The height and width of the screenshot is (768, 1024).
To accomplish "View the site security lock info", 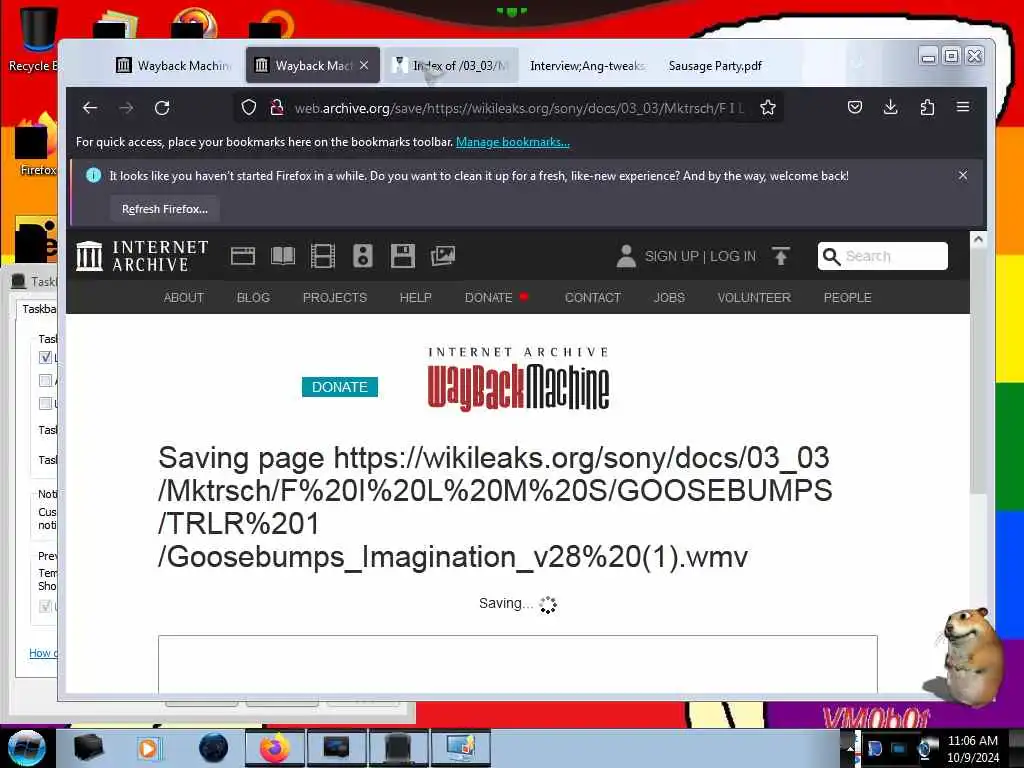I will (277, 108).
